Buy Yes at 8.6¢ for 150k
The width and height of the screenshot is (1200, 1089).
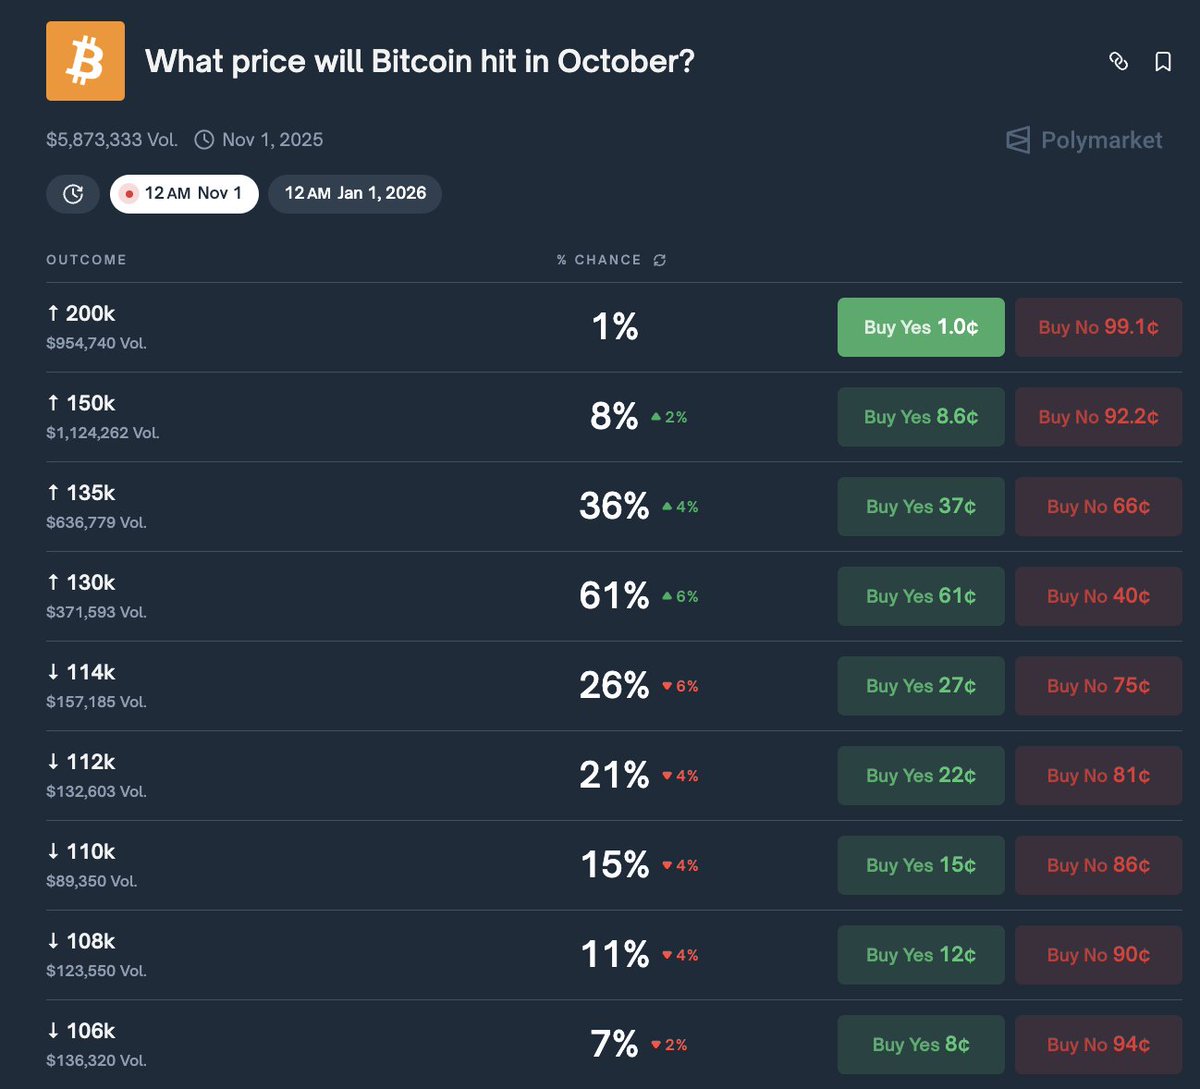[920, 417]
